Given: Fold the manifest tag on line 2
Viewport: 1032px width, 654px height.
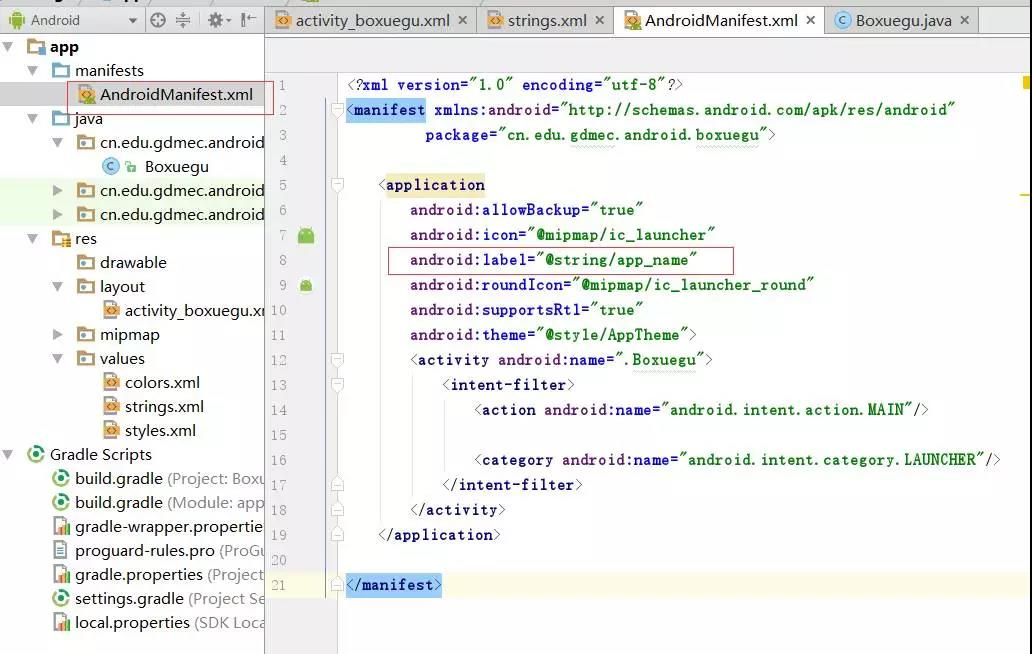Looking at the screenshot, I should coord(337,109).
